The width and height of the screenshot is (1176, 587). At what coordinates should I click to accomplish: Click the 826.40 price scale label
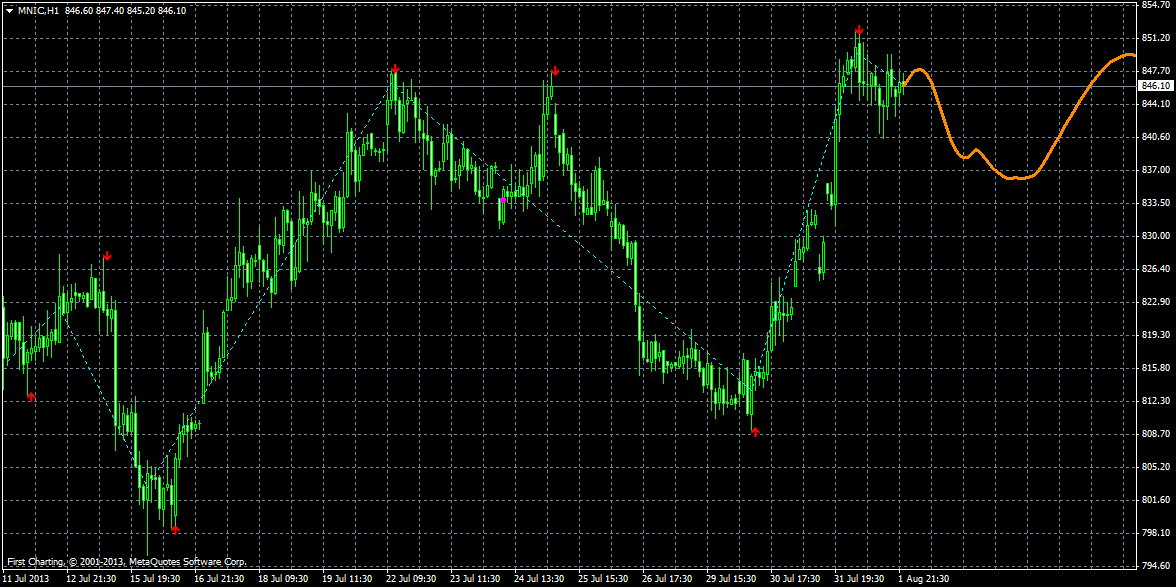tap(1156, 268)
